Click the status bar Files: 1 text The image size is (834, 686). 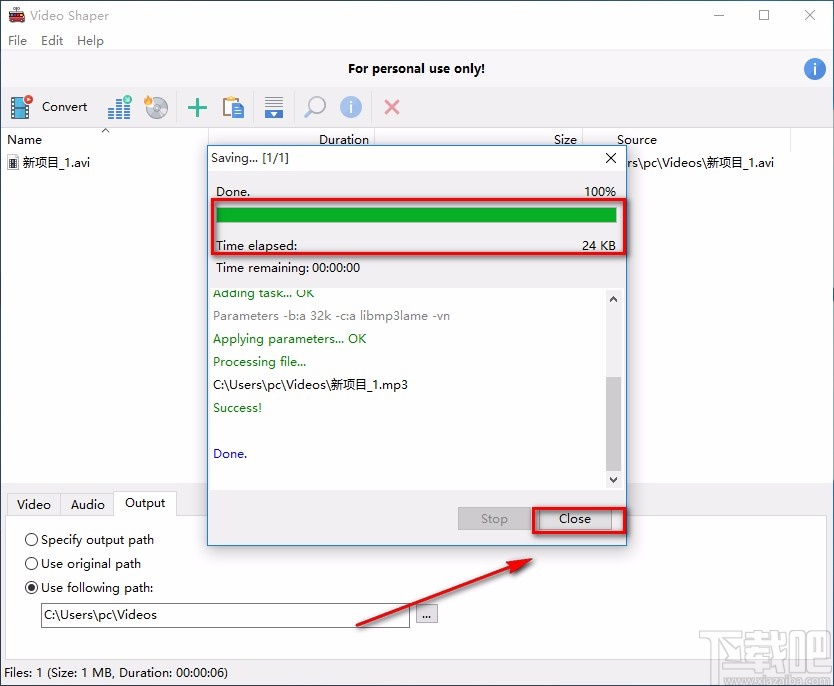116,673
